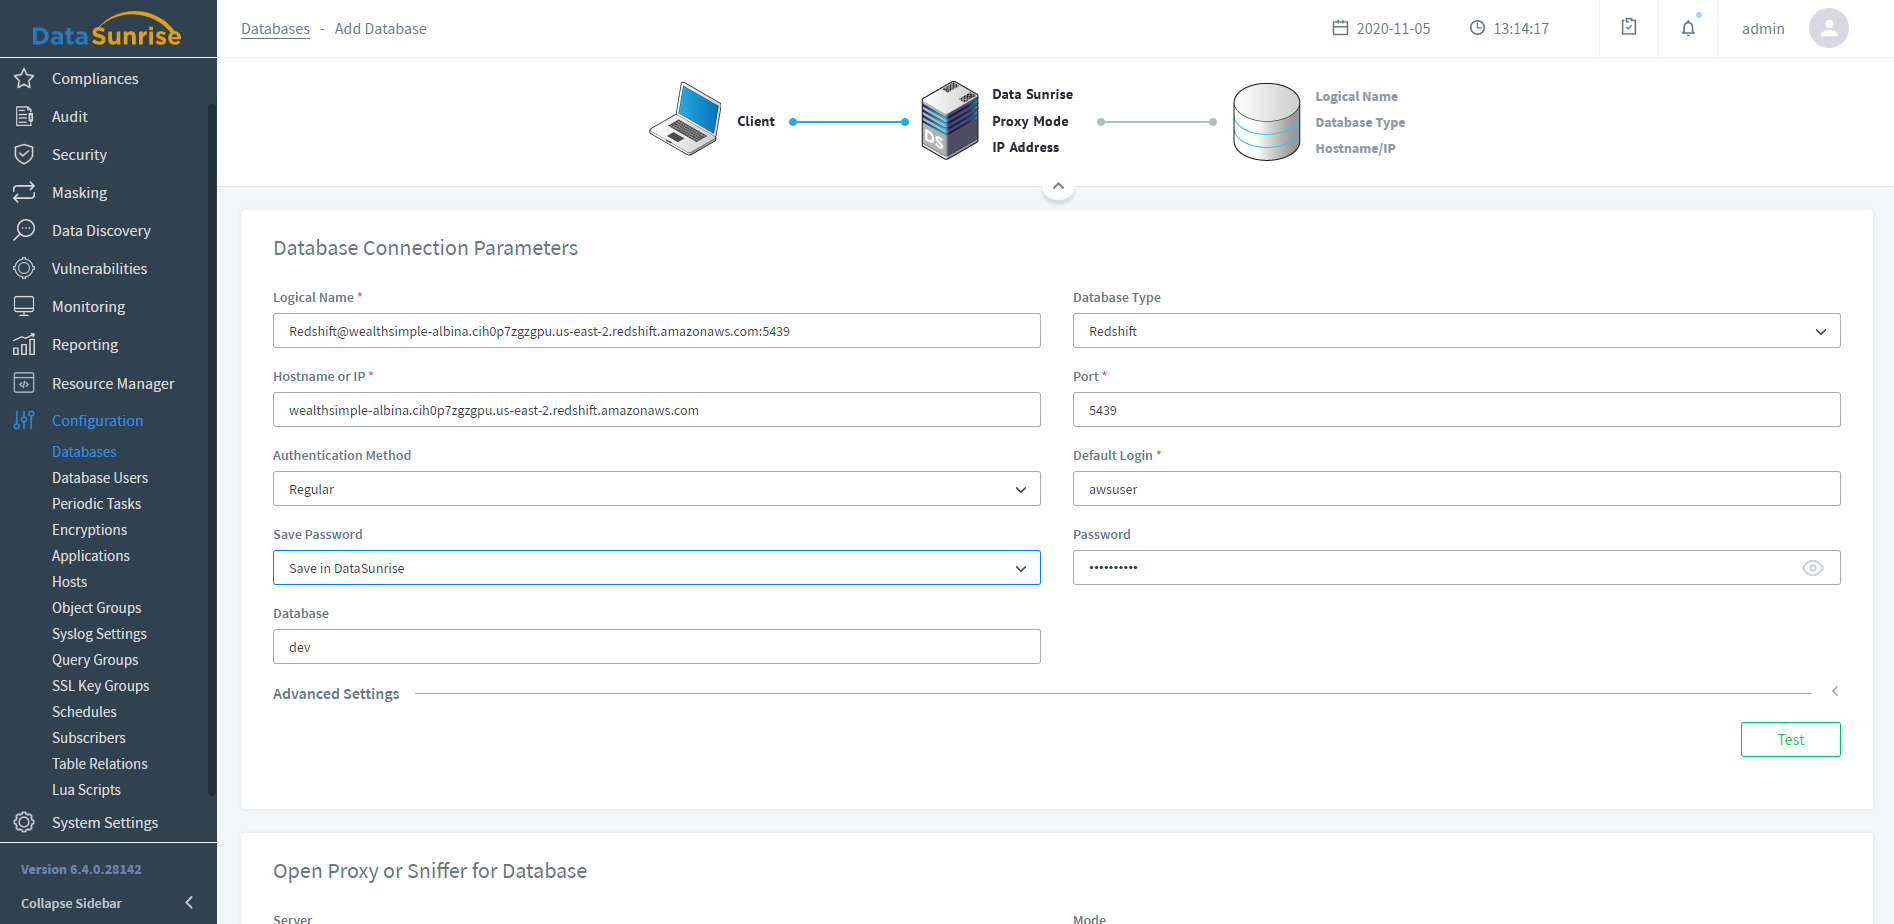Click into the Port input field
Screen dimensions: 1894x924
coord(1456,410)
